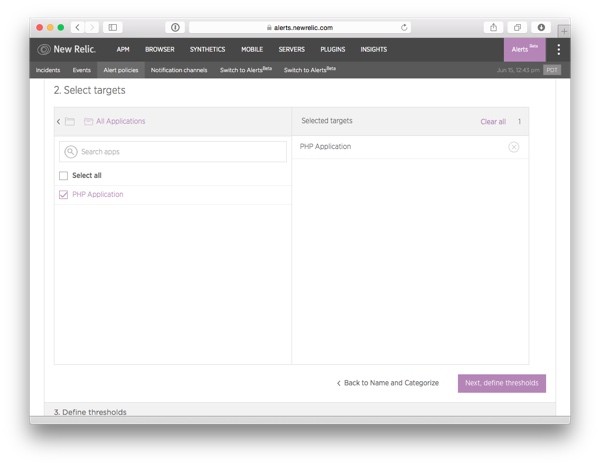This screenshot has height=467, width=600.
Task: Go Back to Name and Categorize
Action: (388, 383)
